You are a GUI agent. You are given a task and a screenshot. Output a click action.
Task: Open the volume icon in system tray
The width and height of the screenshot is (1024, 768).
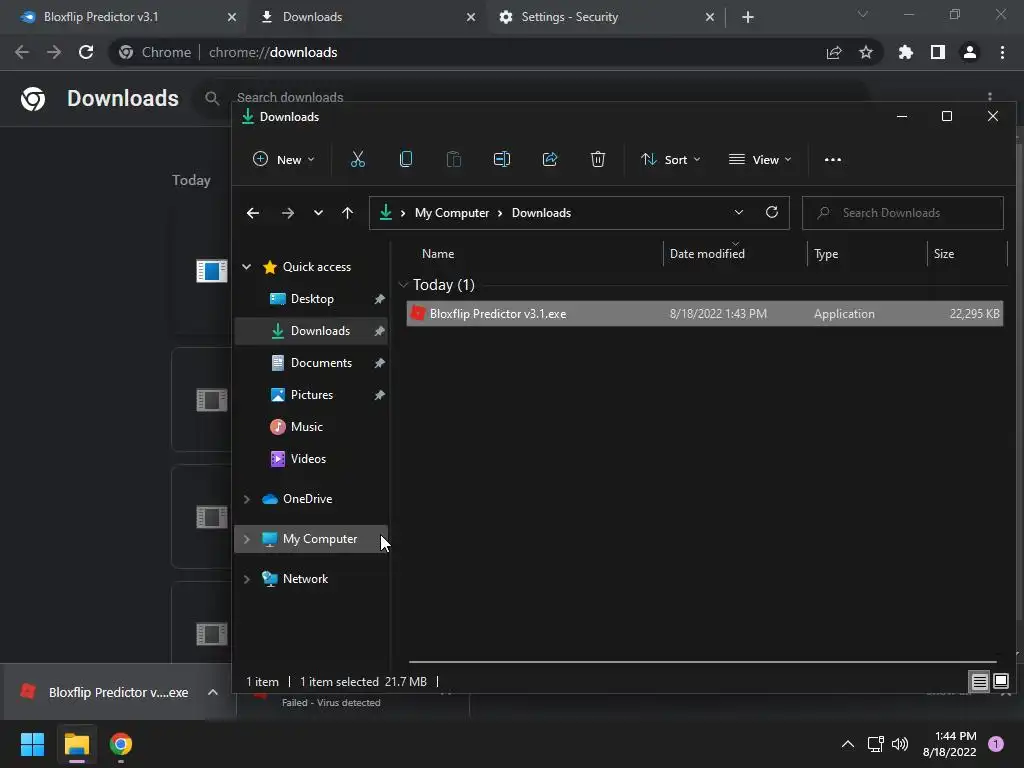coord(900,744)
